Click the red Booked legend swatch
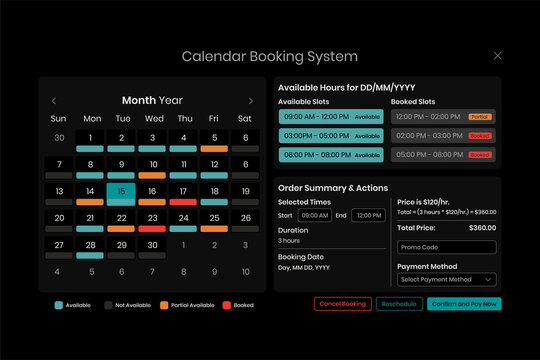Image resolution: width=540 pixels, height=360 pixels. click(227, 305)
